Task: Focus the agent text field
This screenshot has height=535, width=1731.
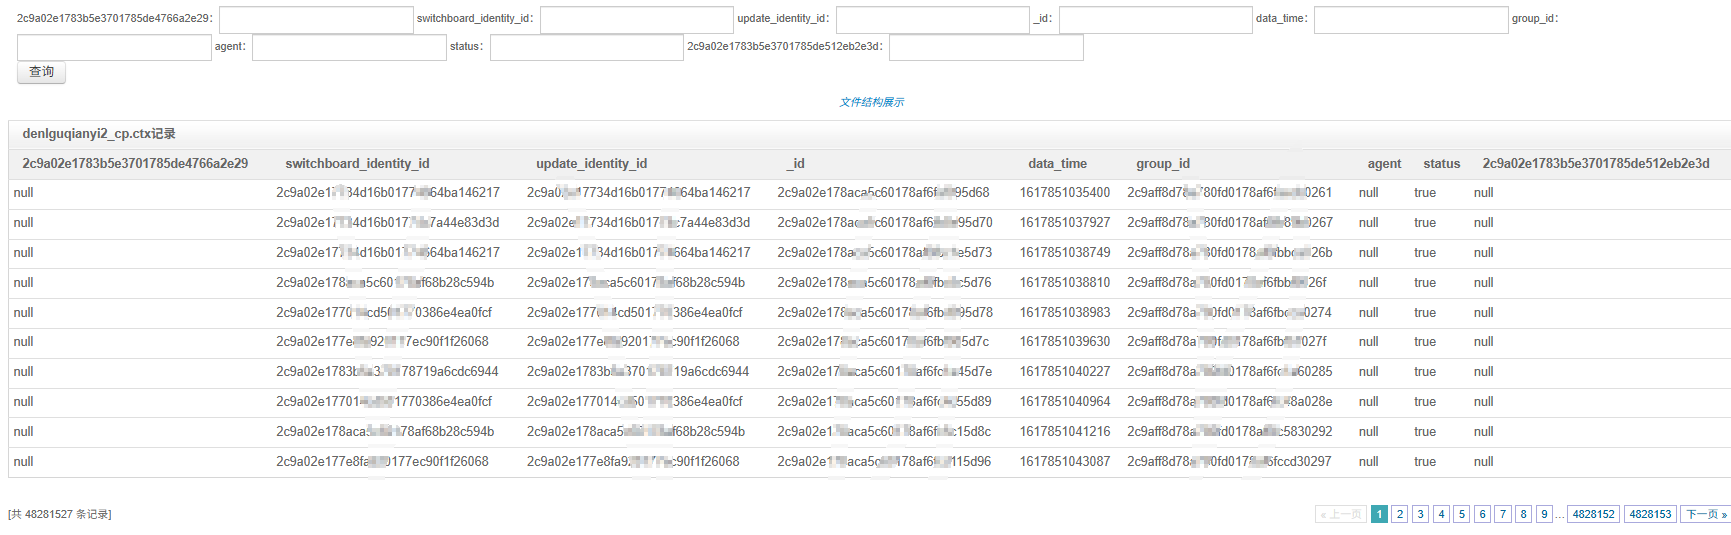Action: point(349,48)
